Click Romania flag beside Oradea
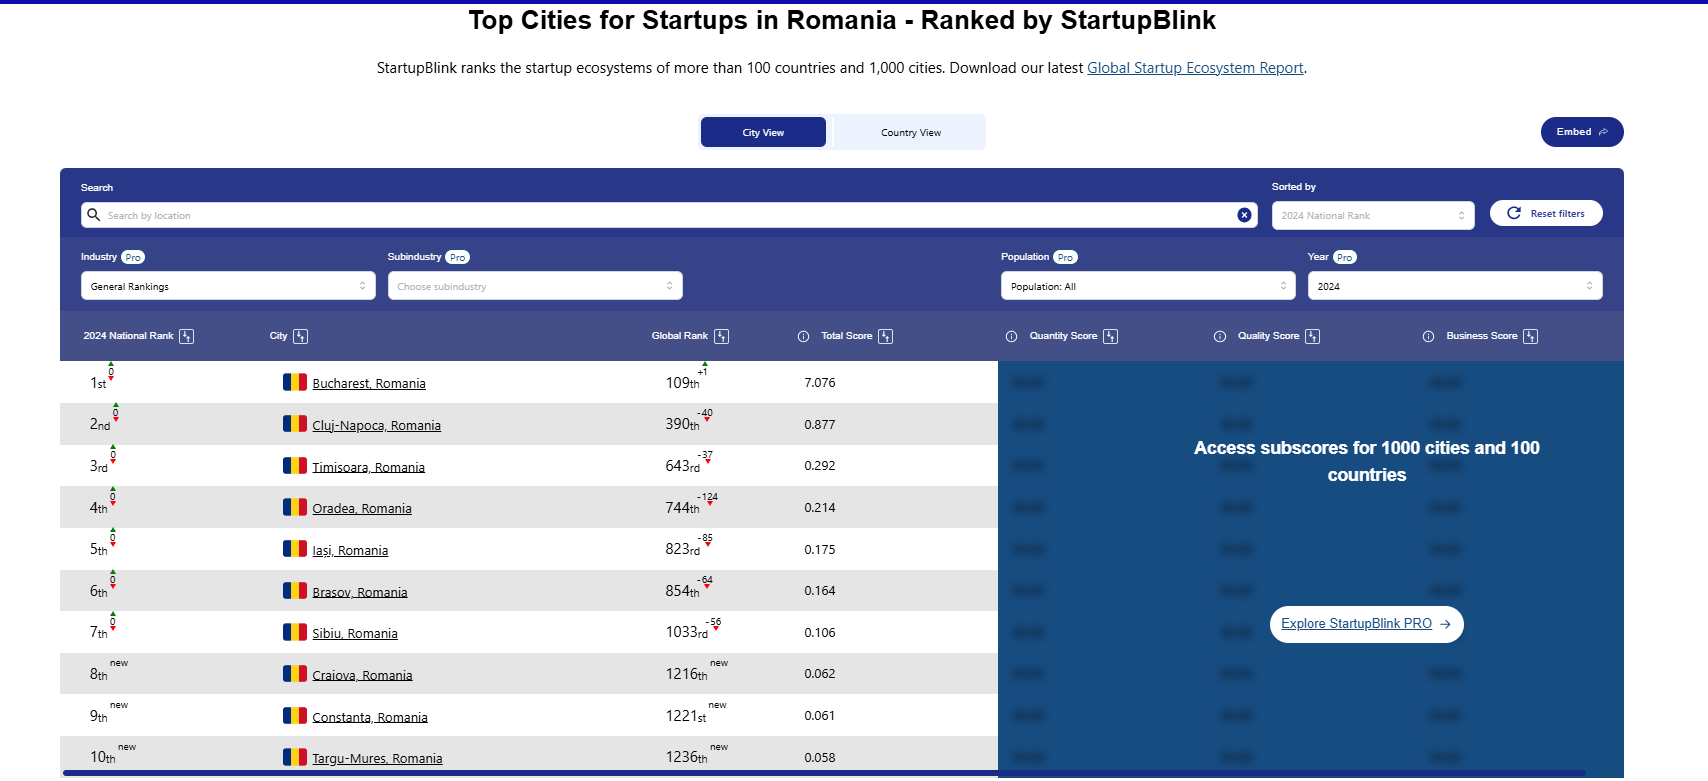 coord(295,507)
